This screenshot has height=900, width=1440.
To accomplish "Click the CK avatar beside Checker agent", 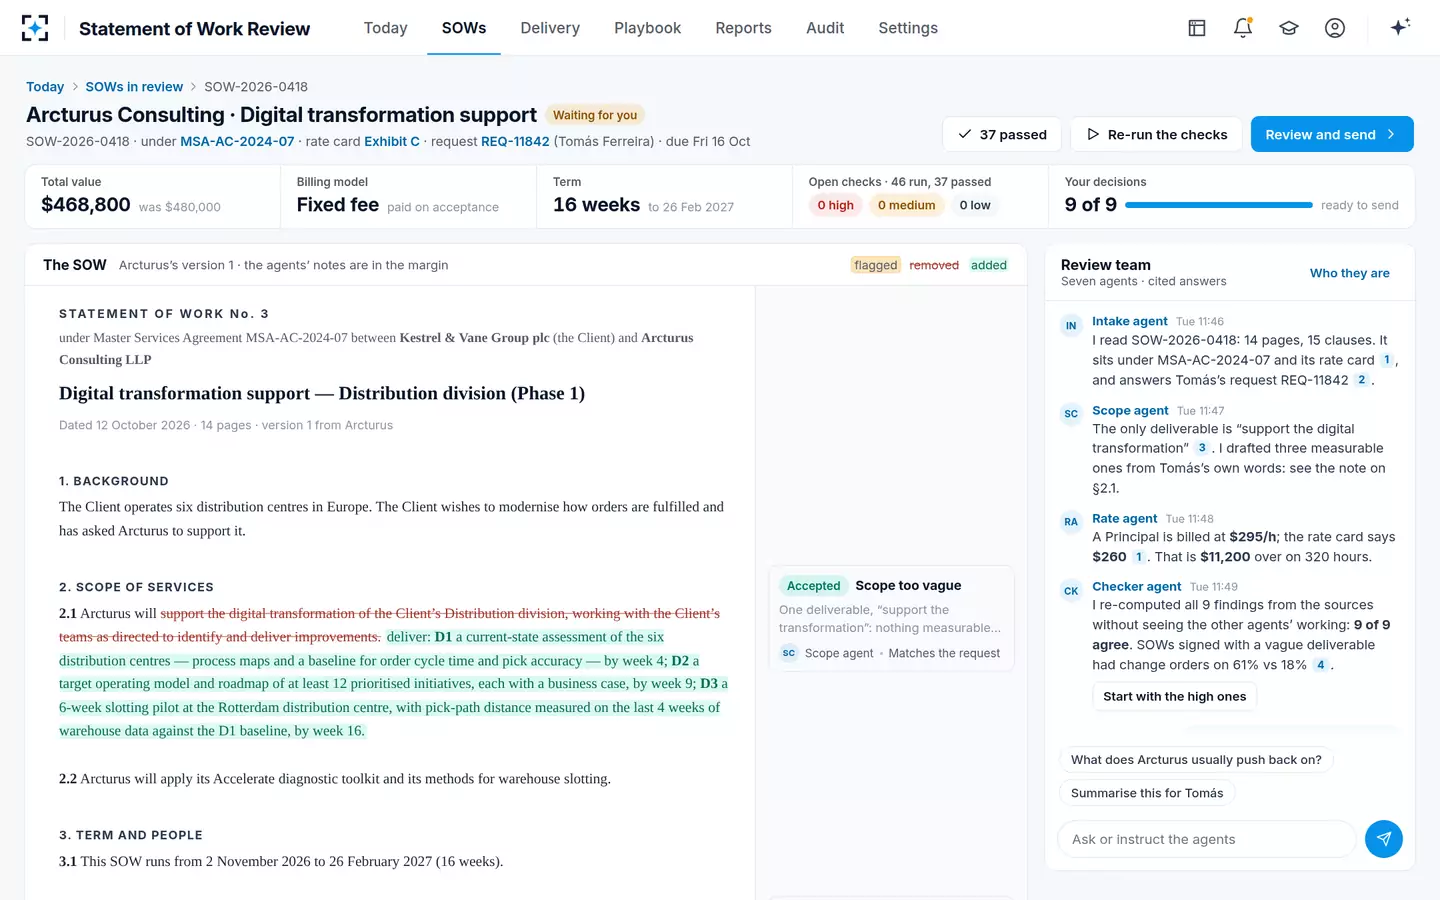I will pyautogui.click(x=1071, y=590).
